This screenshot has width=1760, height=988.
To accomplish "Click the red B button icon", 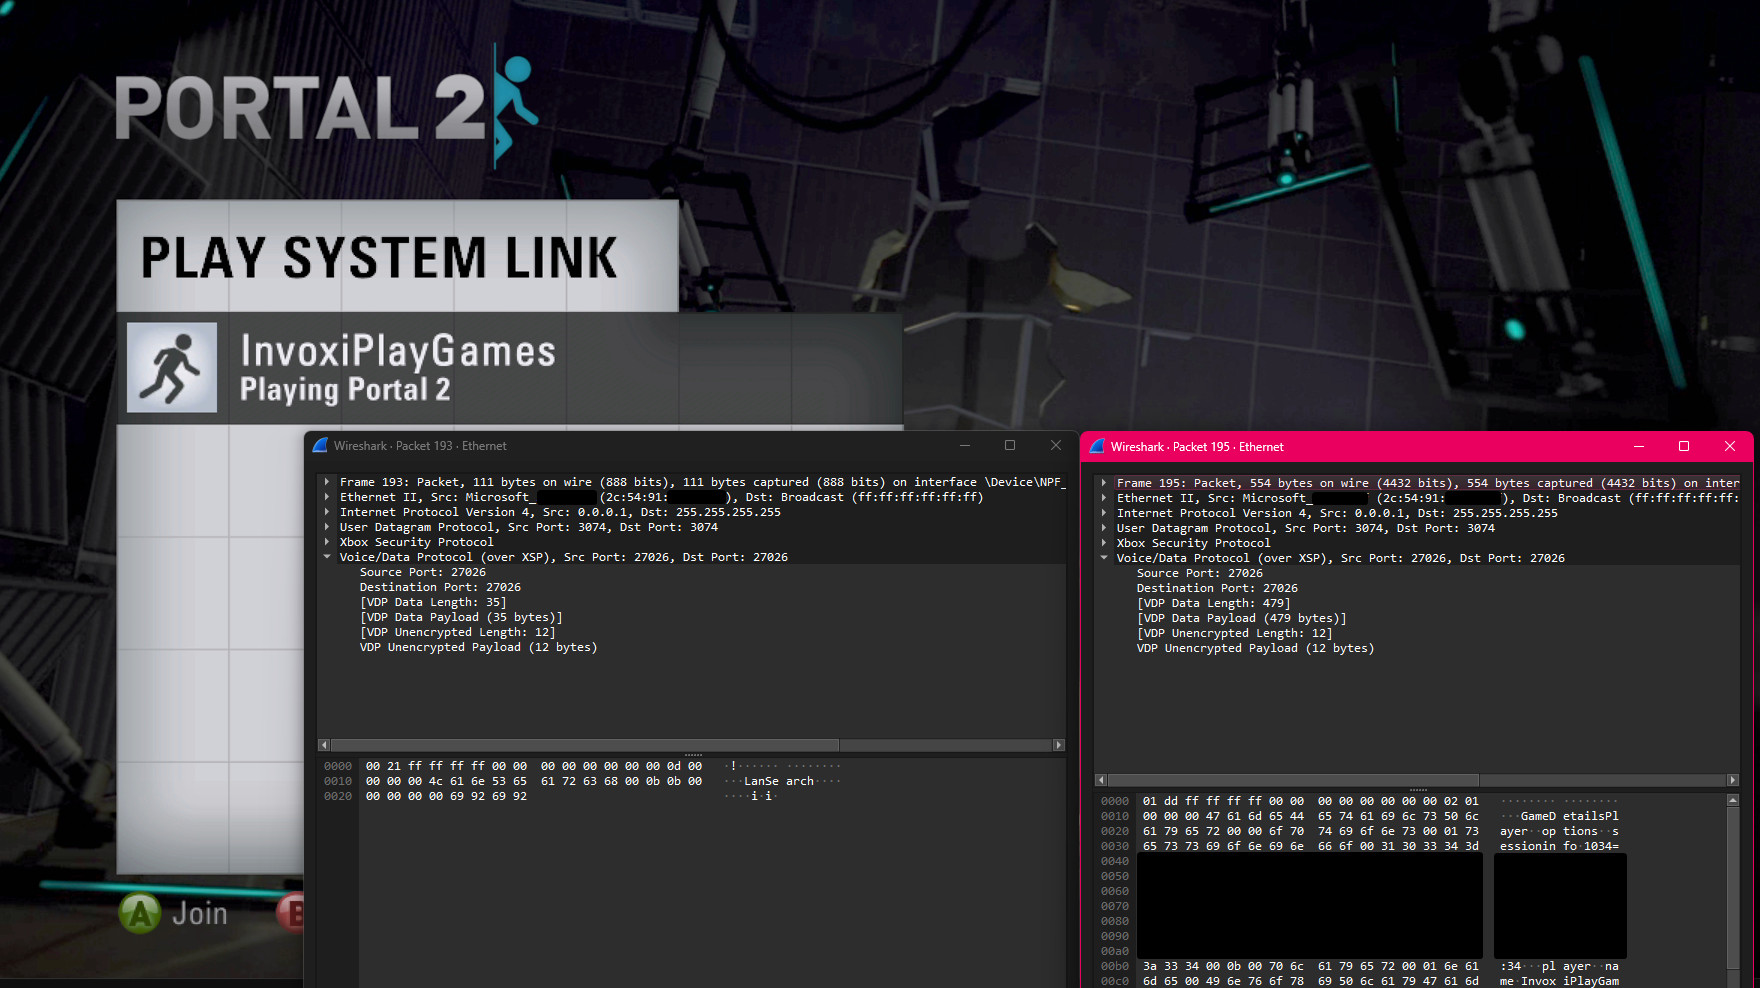I will coord(293,913).
